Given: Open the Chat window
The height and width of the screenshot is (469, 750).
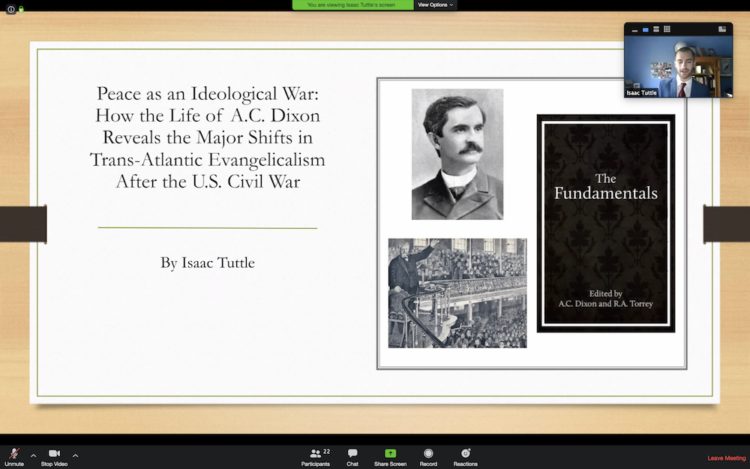Looking at the screenshot, I should (352, 455).
